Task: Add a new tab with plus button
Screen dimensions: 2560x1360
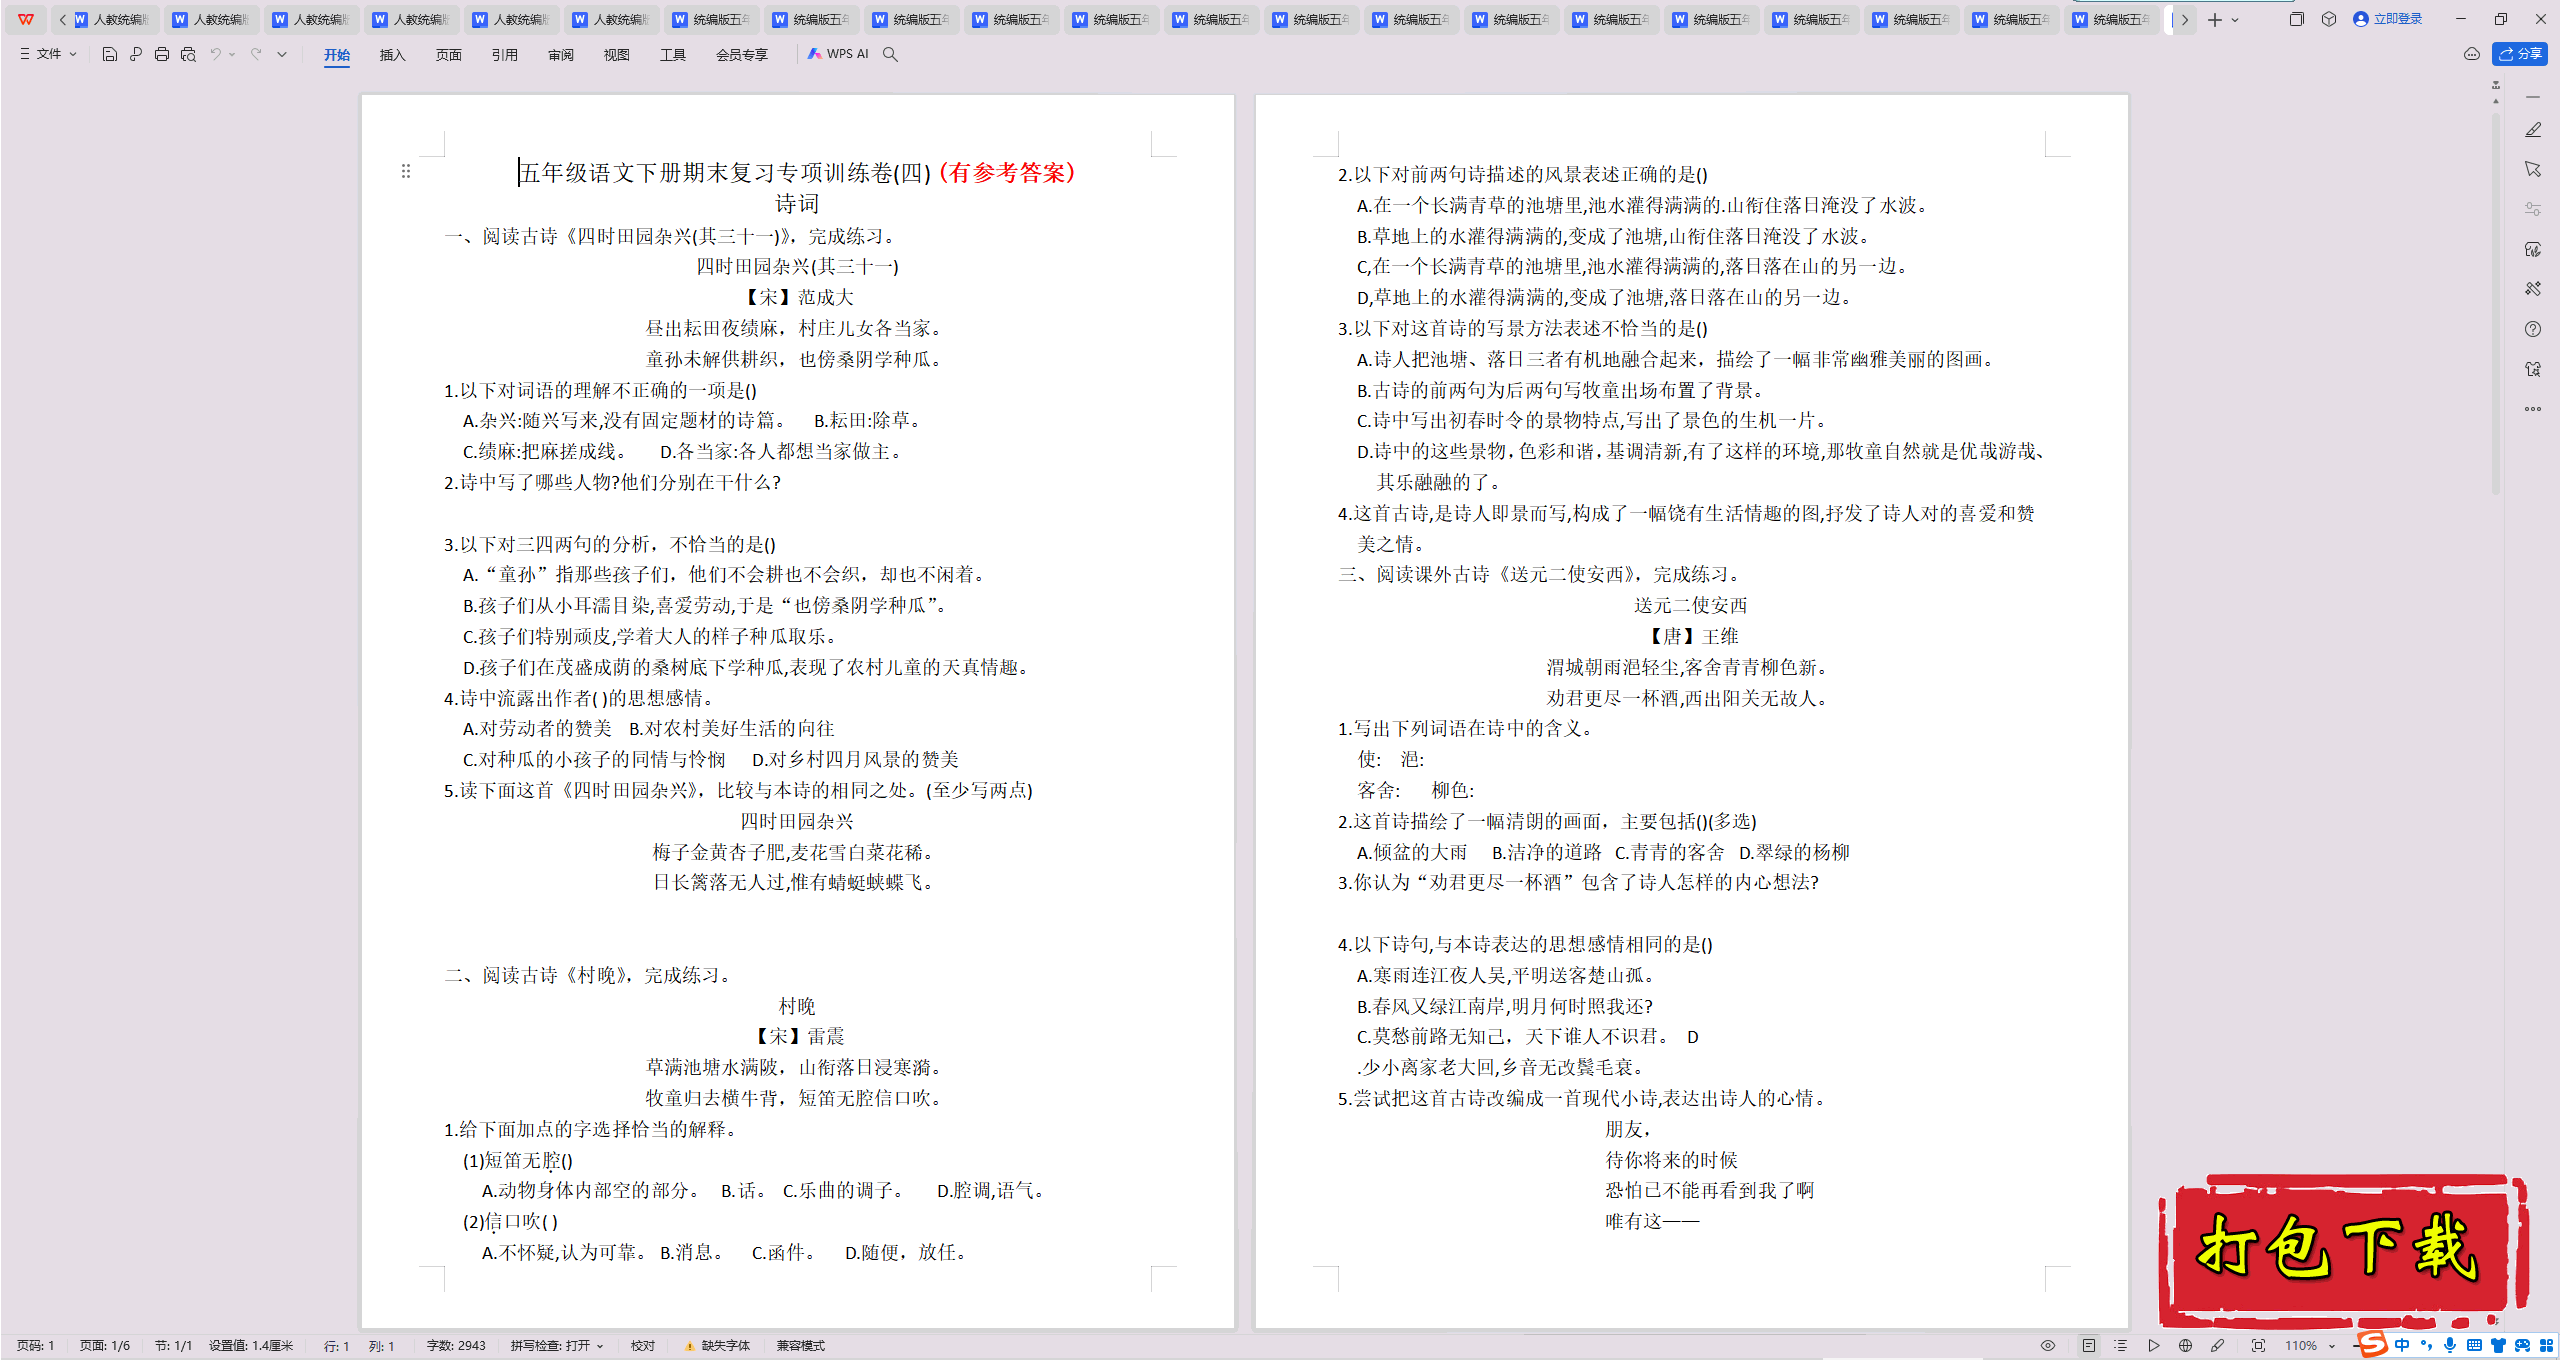Action: 2215,19
